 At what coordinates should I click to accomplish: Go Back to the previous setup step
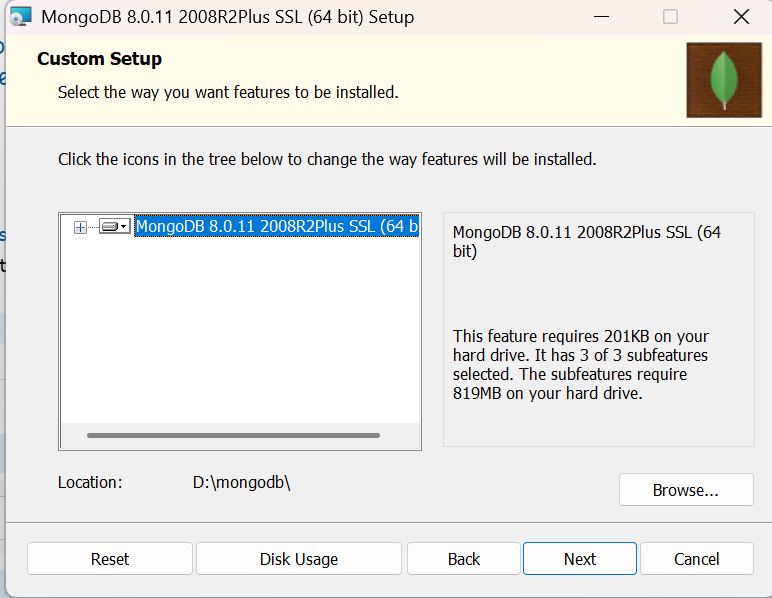(x=464, y=559)
